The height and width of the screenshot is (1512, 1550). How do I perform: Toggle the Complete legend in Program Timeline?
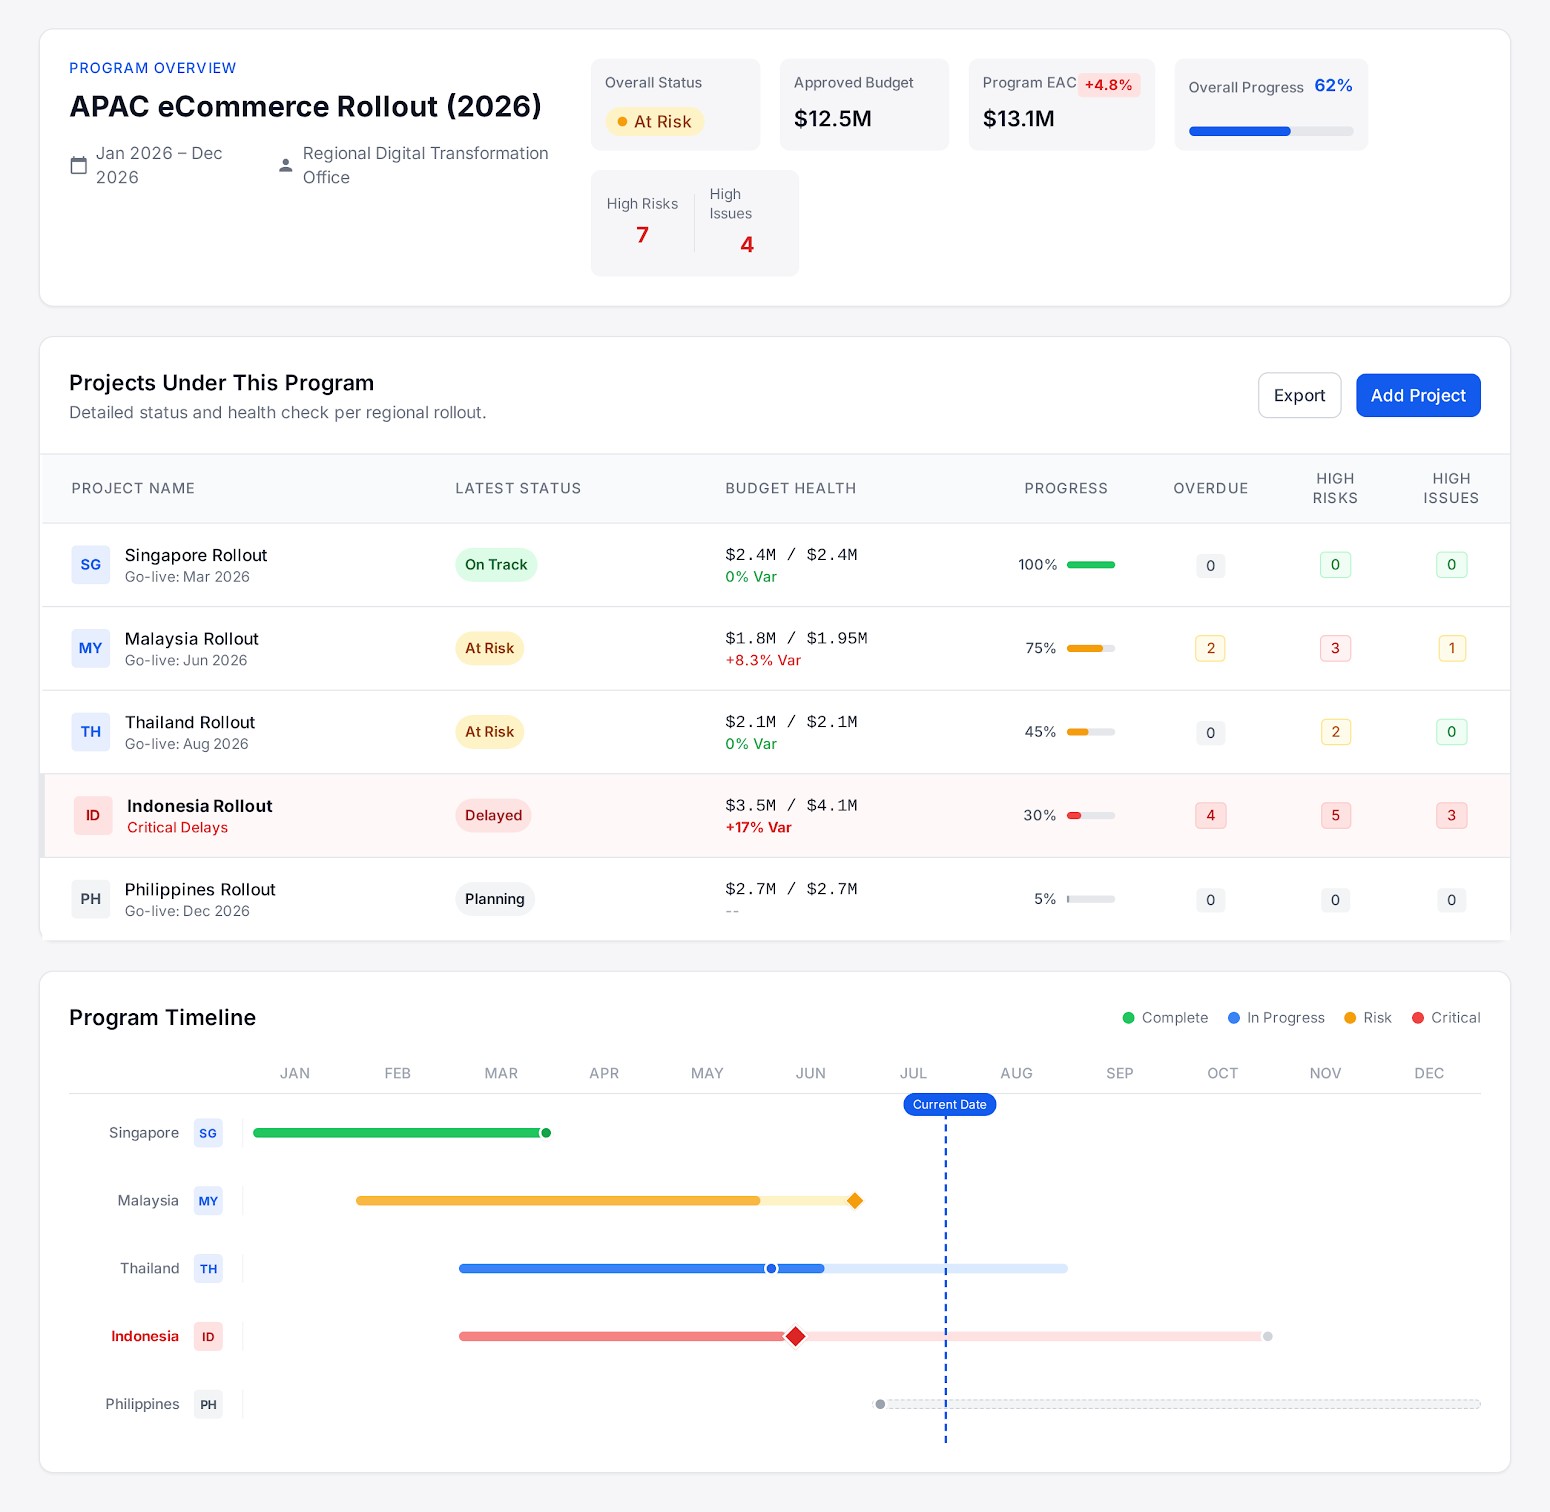pyautogui.click(x=1165, y=1017)
